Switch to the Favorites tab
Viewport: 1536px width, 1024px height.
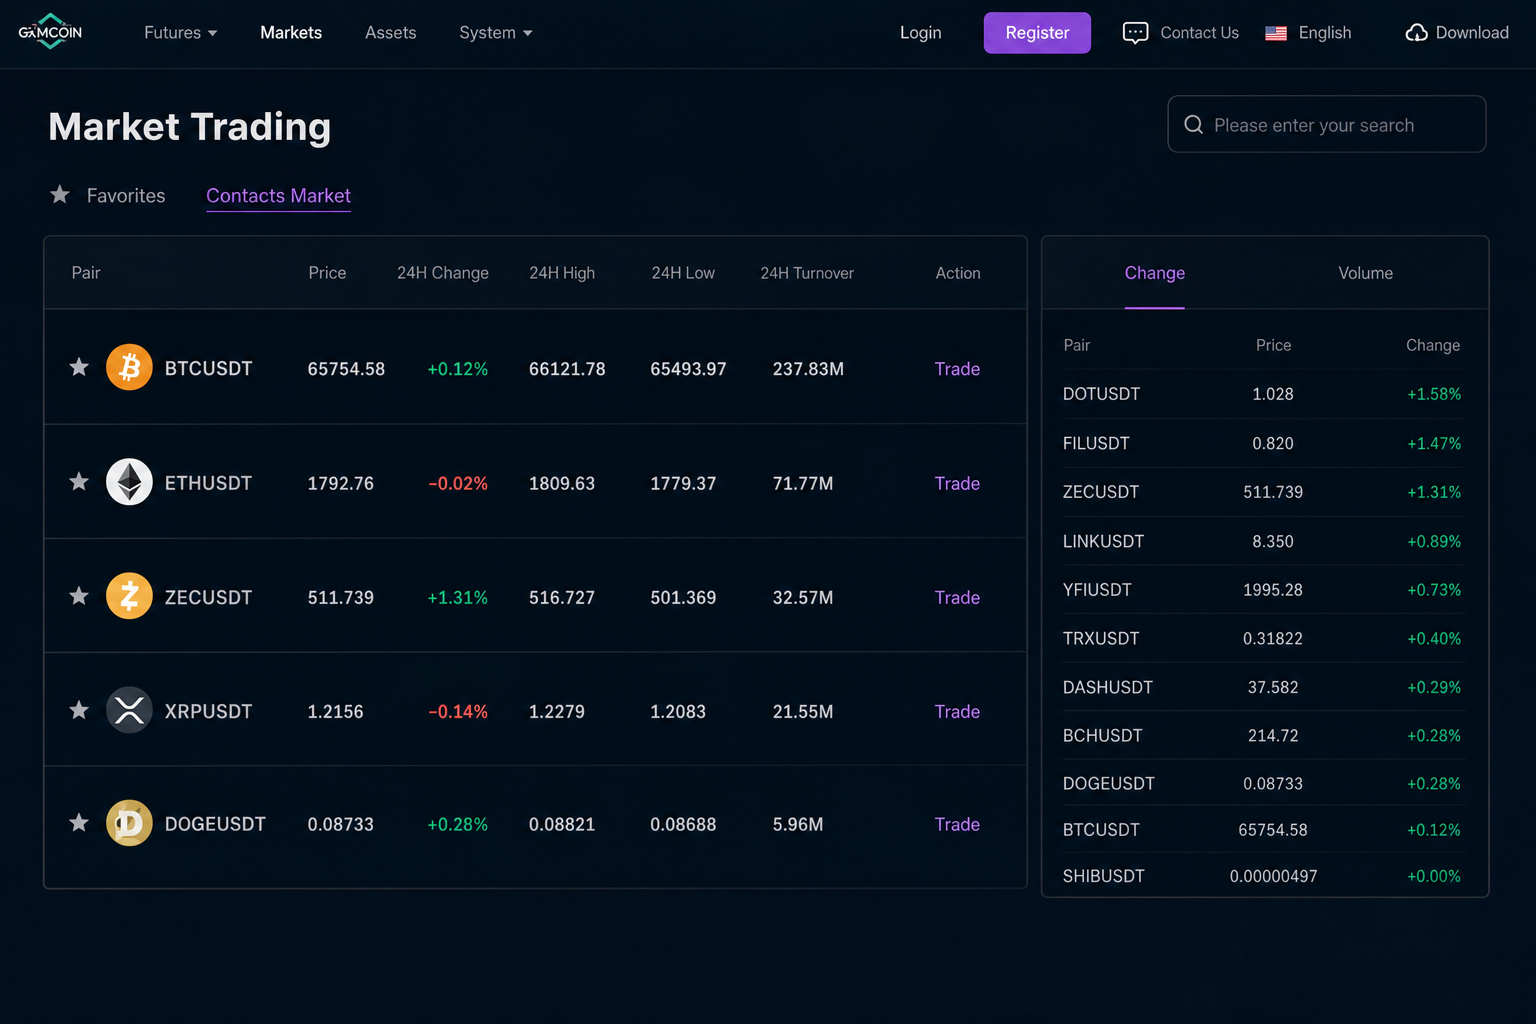coord(126,195)
